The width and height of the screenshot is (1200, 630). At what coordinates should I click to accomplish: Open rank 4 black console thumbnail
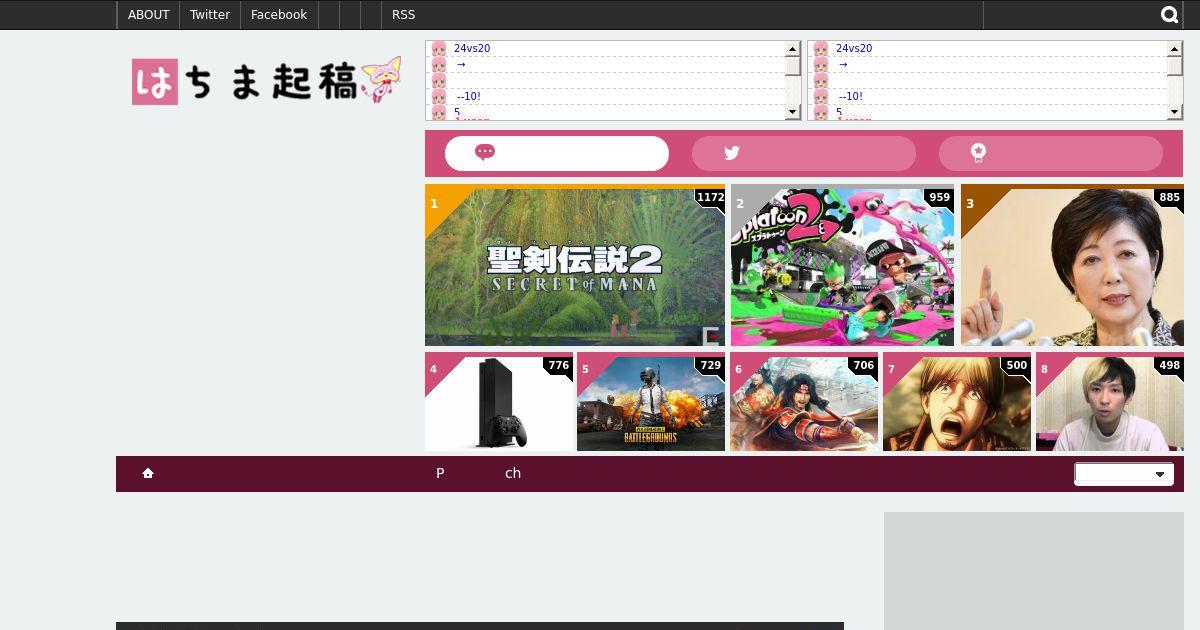pos(499,401)
